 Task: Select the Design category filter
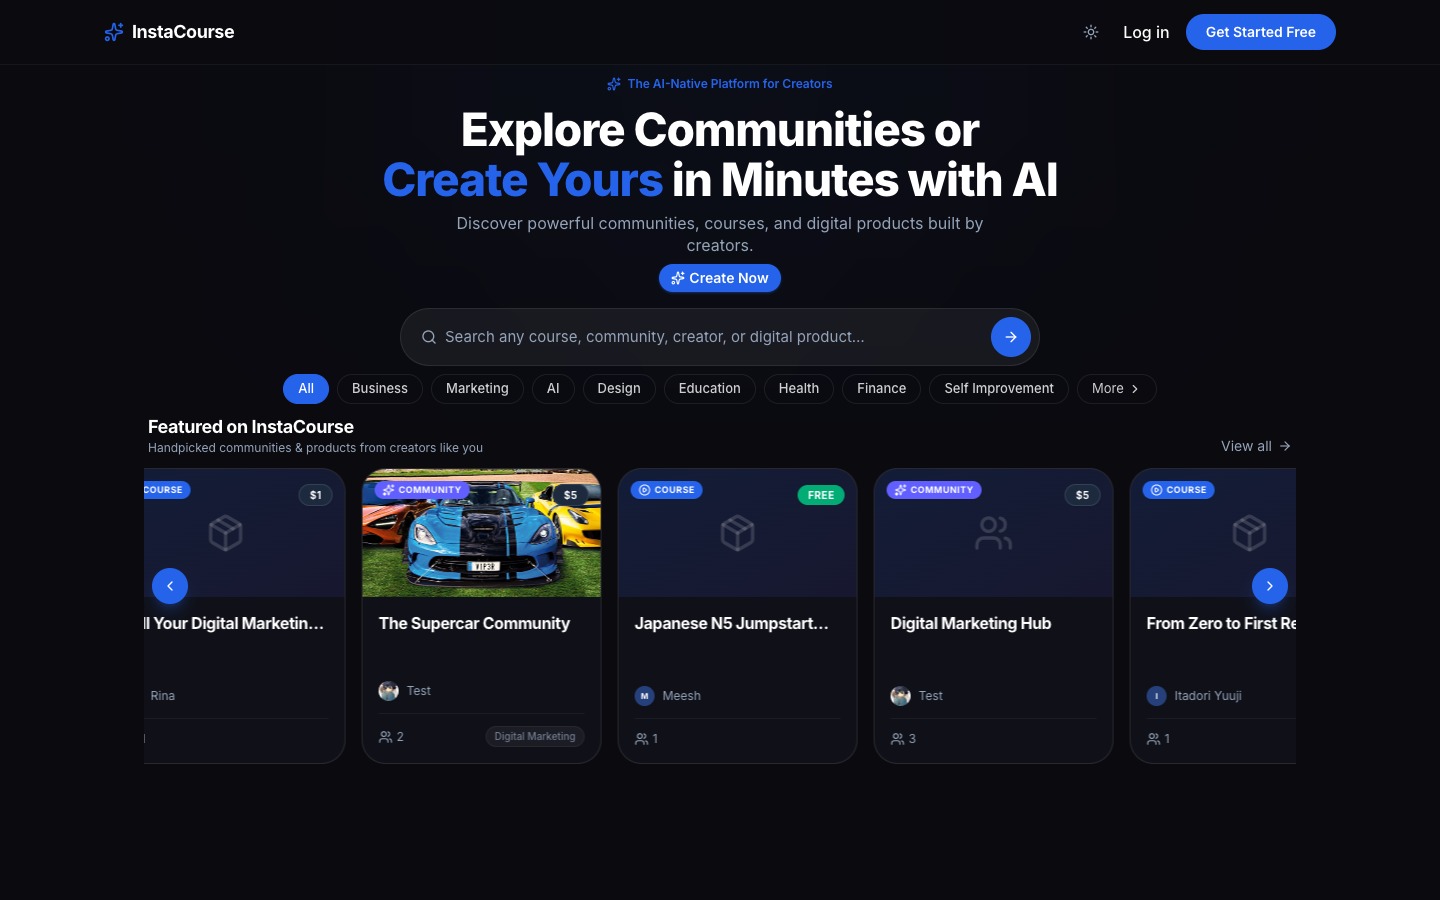pyautogui.click(x=619, y=388)
